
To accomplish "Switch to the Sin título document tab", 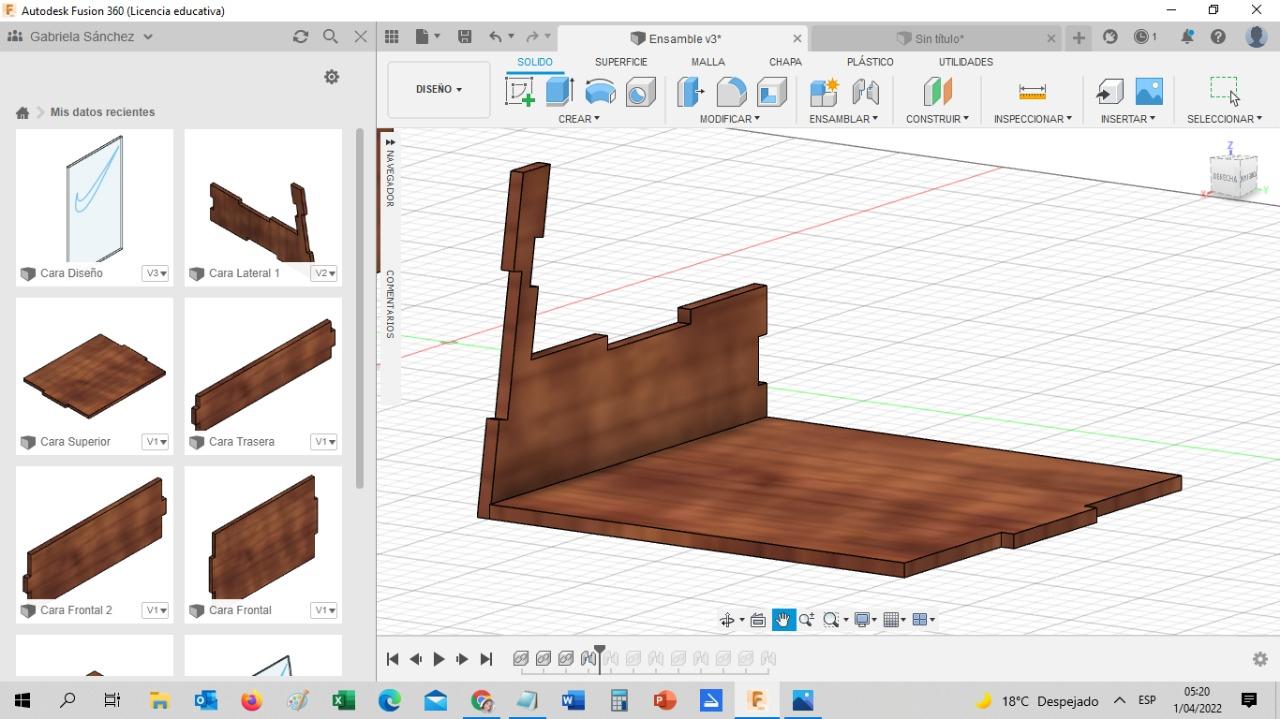I will click(x=938, y=39).
